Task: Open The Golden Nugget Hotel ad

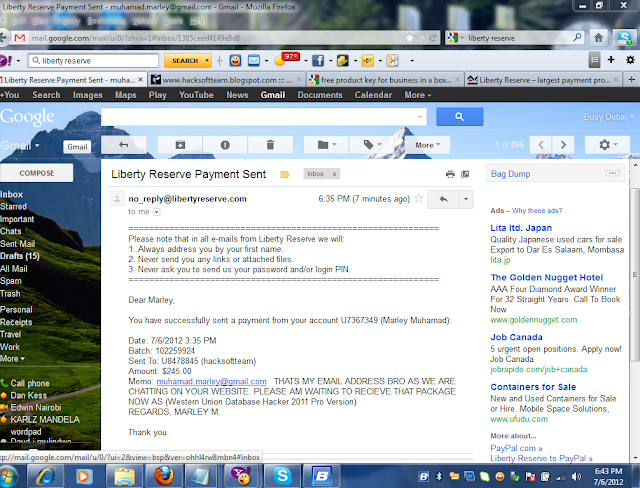Action: click(x=547, y=277)
